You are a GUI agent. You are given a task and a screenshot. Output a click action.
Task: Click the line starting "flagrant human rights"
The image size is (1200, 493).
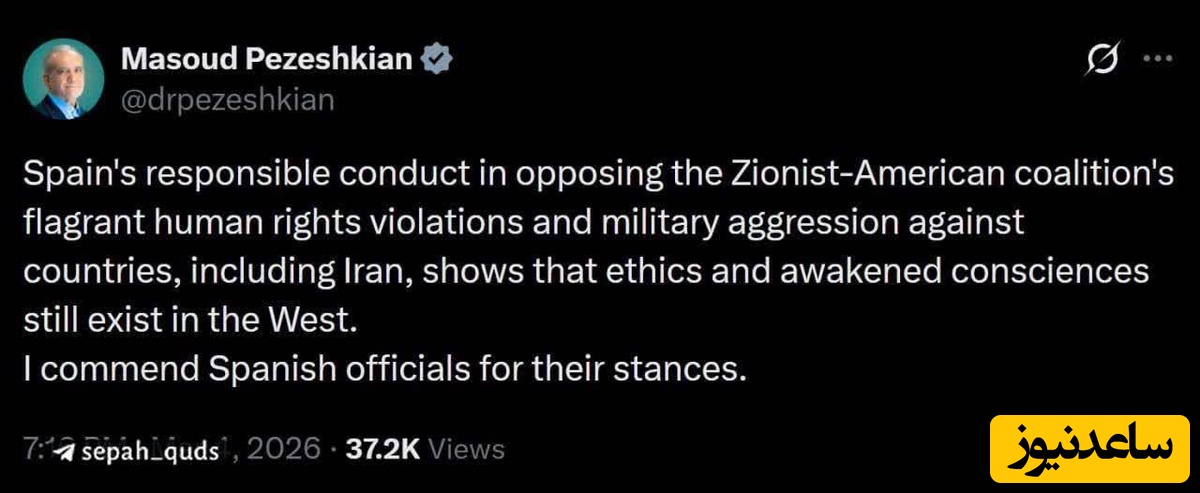click(x=523, y=223)
